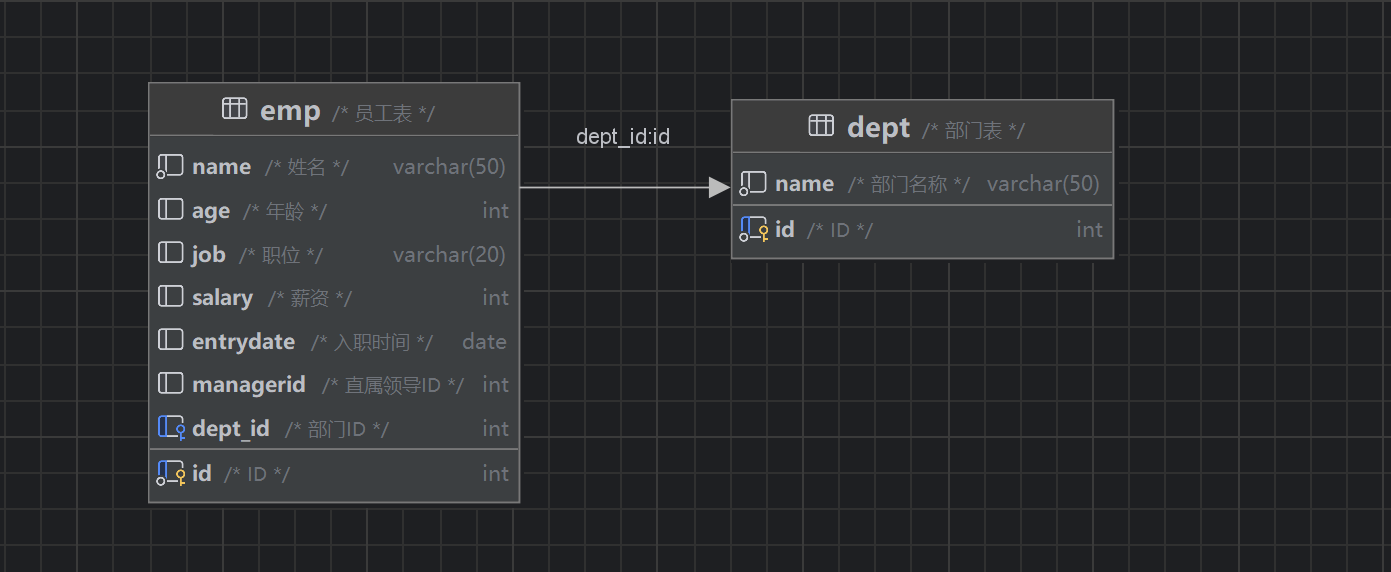
Task: Click the relationship arrow head at dept
Action: pyautogui.click(x=720, y=187)
